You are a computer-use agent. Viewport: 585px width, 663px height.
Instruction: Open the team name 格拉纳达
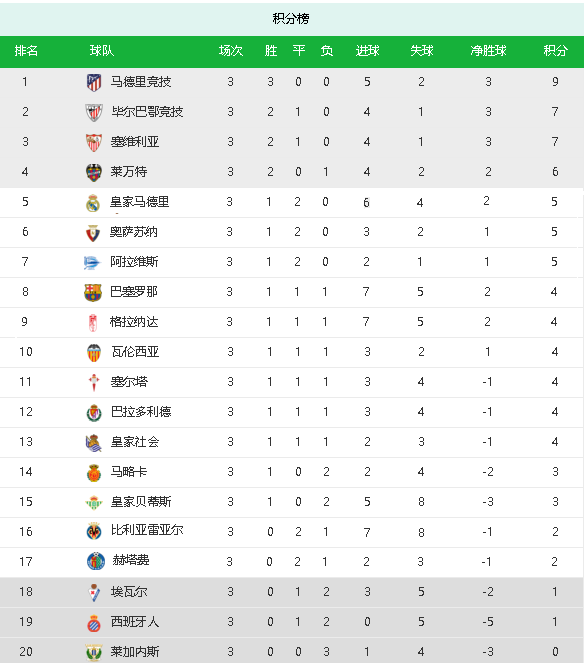pyautogui.click(x=134, y=322)
